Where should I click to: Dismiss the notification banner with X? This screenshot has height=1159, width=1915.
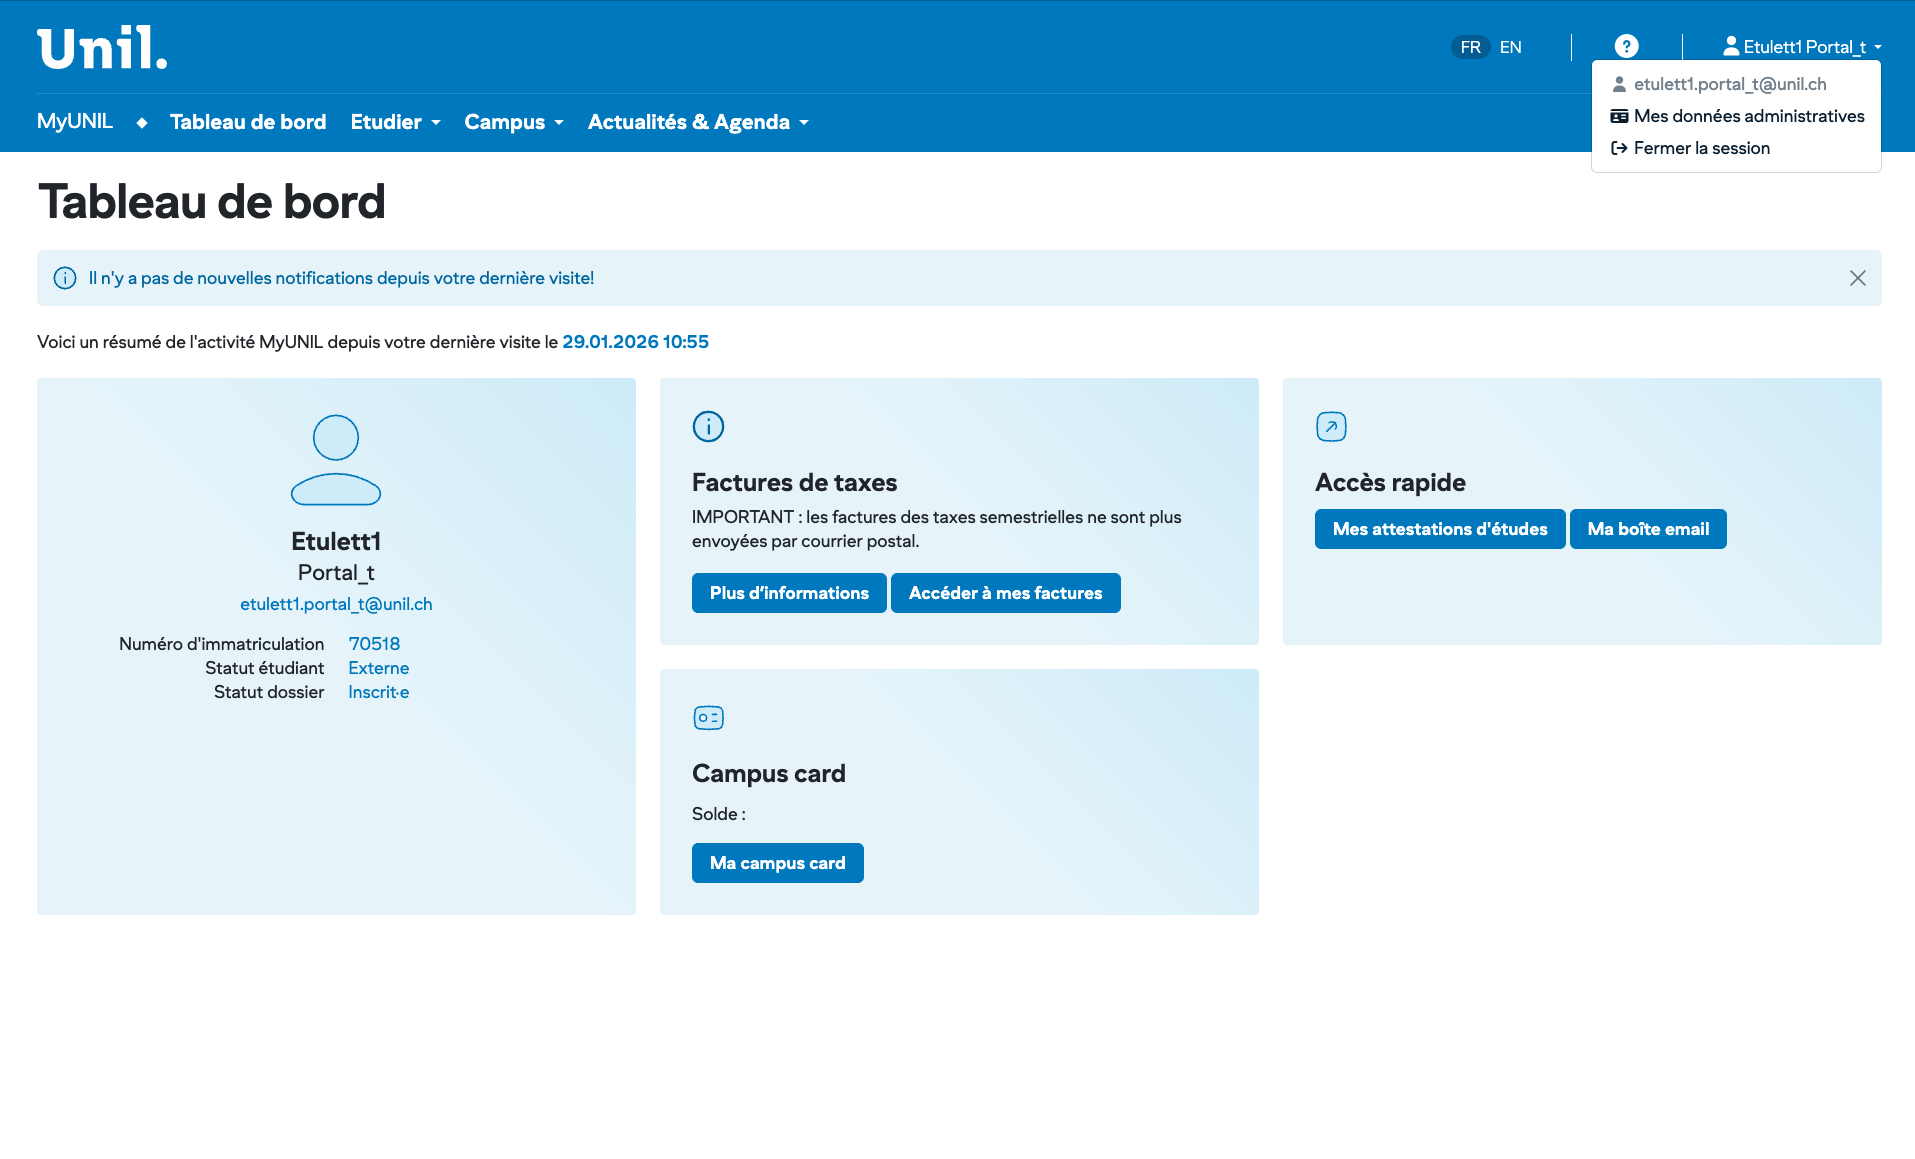pyautogui.click(x=1857, y=278)
